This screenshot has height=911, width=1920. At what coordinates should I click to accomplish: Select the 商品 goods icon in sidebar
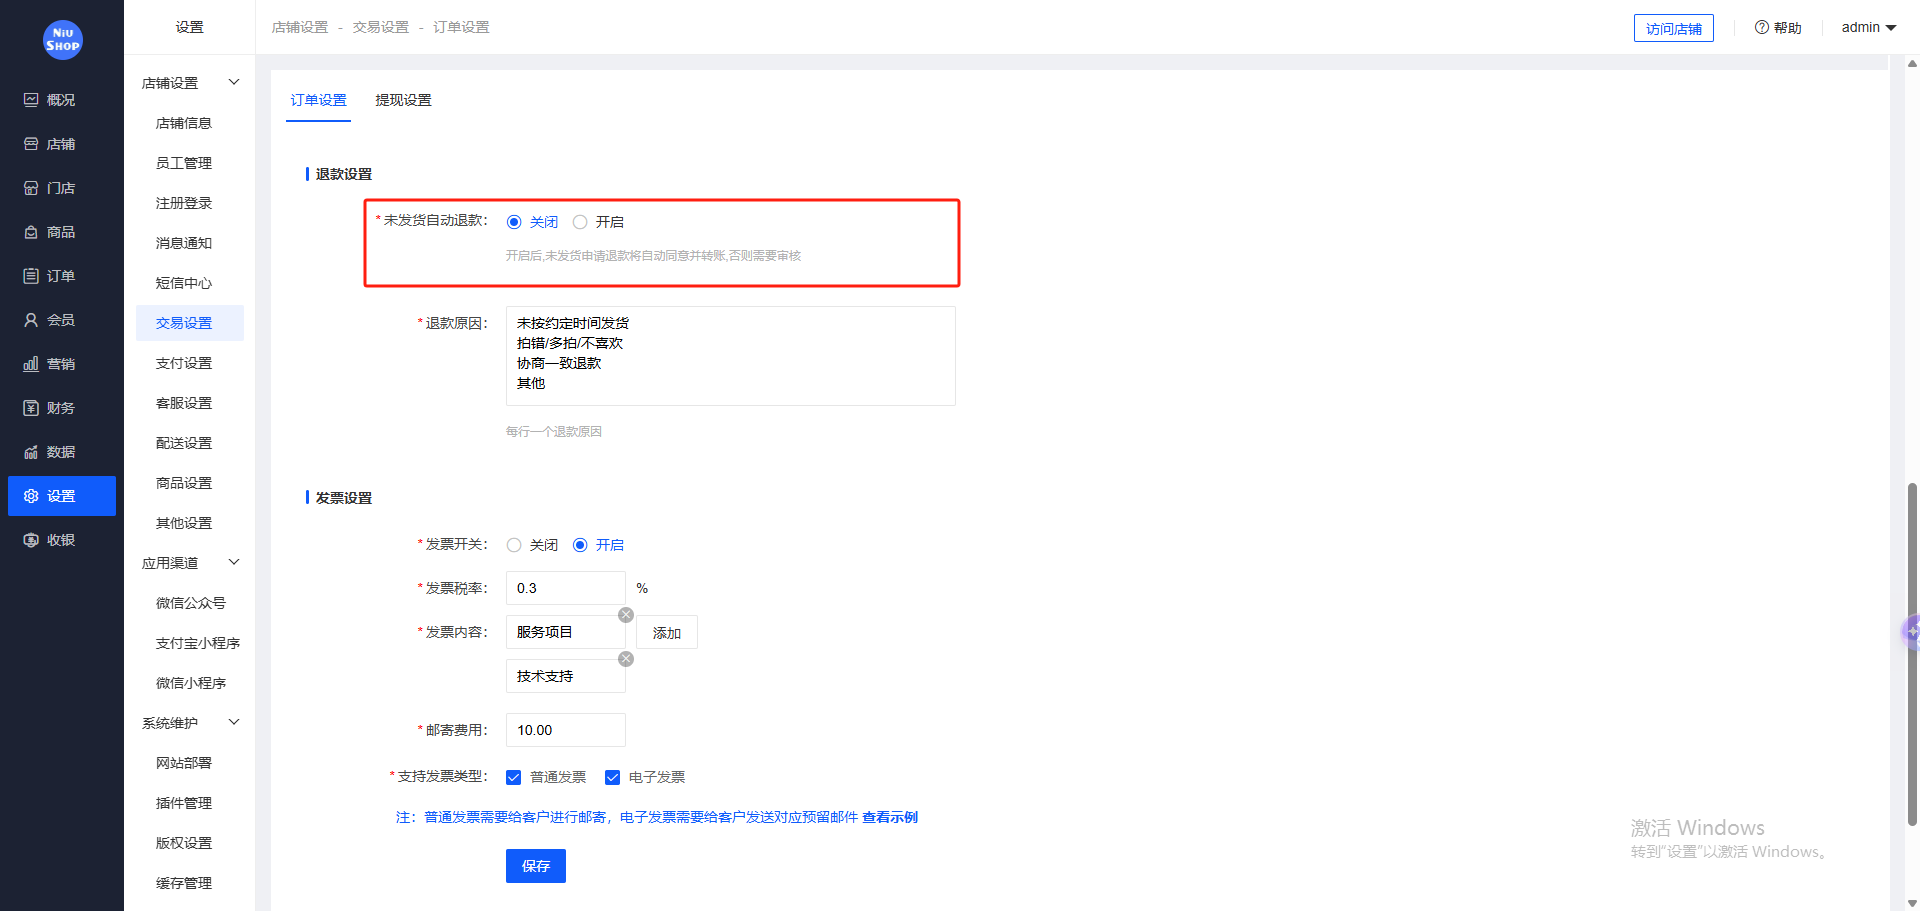point(61,231)
